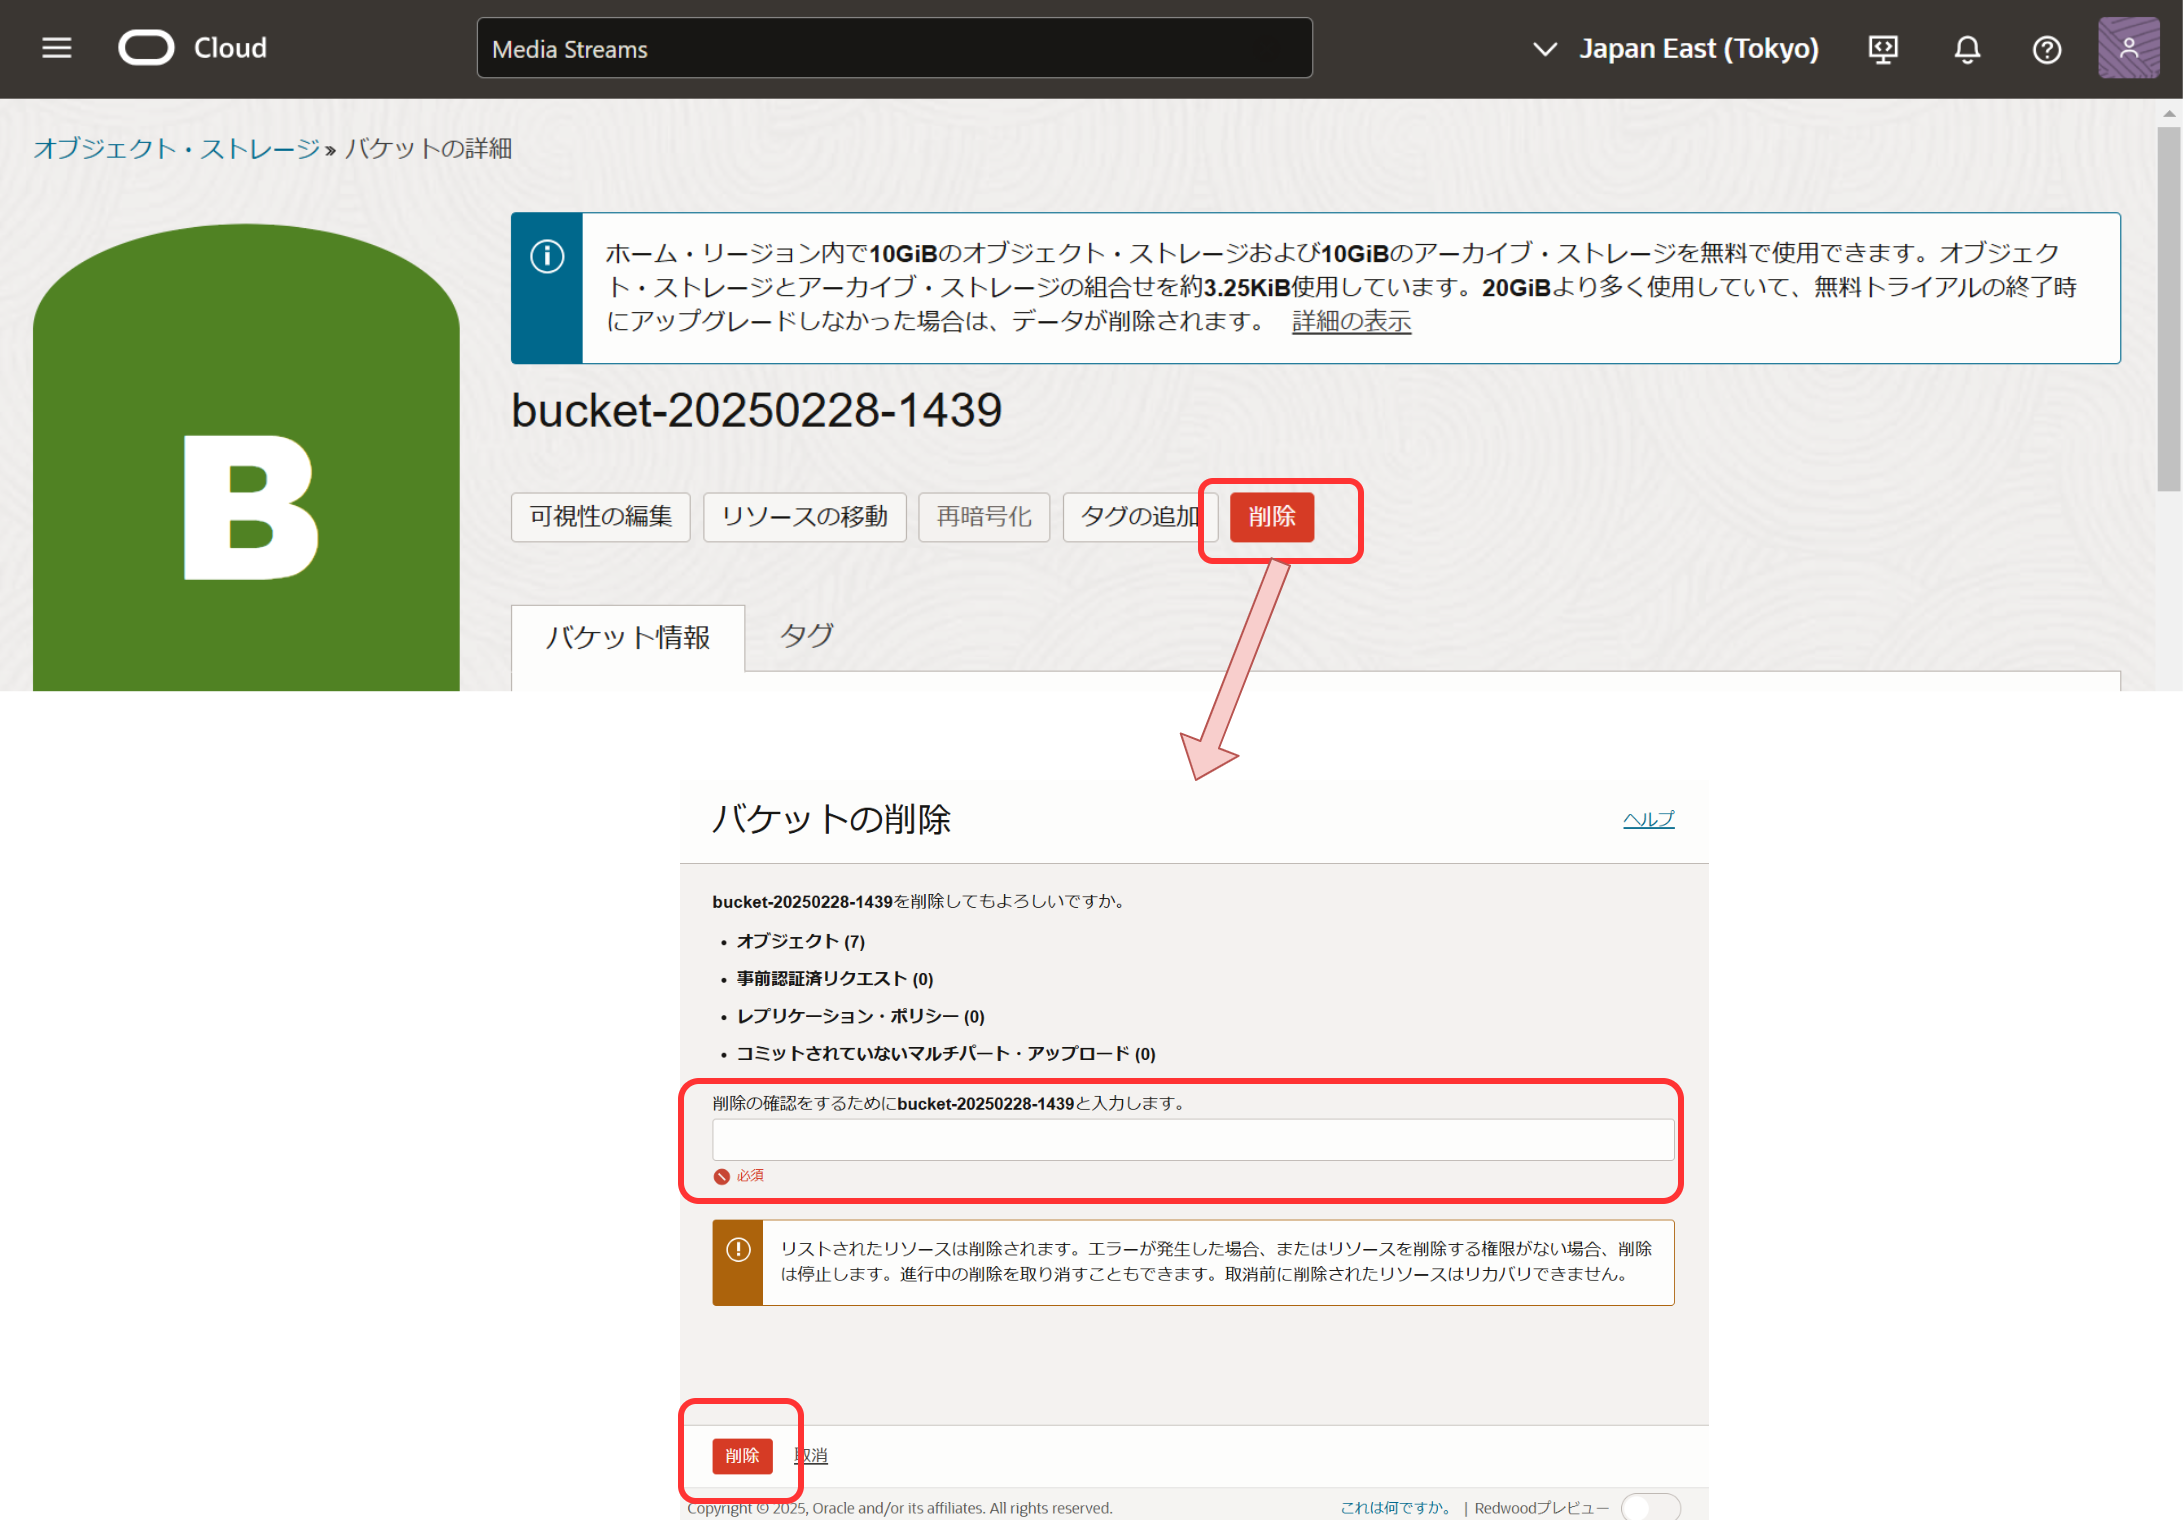Click the 再暗号化 button
Screen dimensions: 2184x1522
point(984,517)
